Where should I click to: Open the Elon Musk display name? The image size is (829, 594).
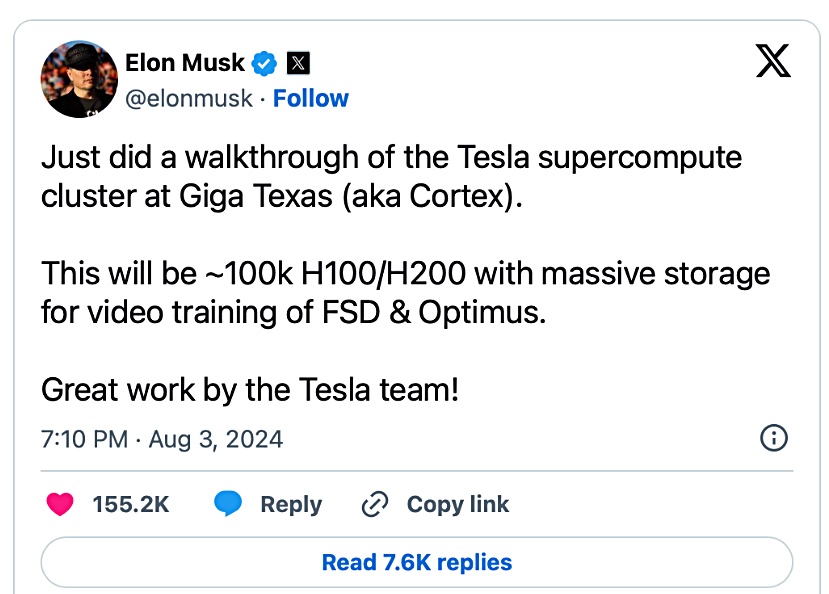point(185,63)
